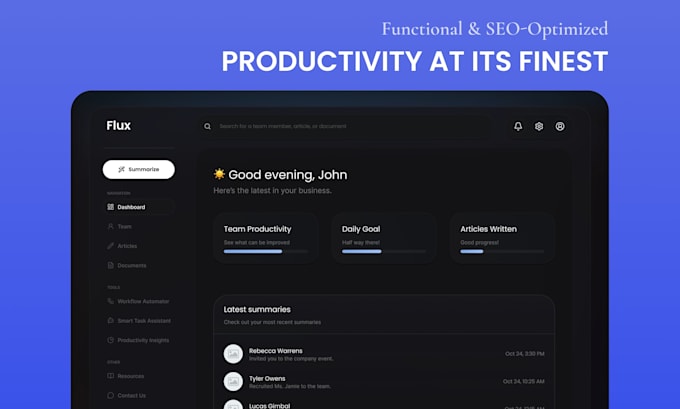680x409 pixels.
Task: Go to Team in the sidebar
Action: [124, 226]
